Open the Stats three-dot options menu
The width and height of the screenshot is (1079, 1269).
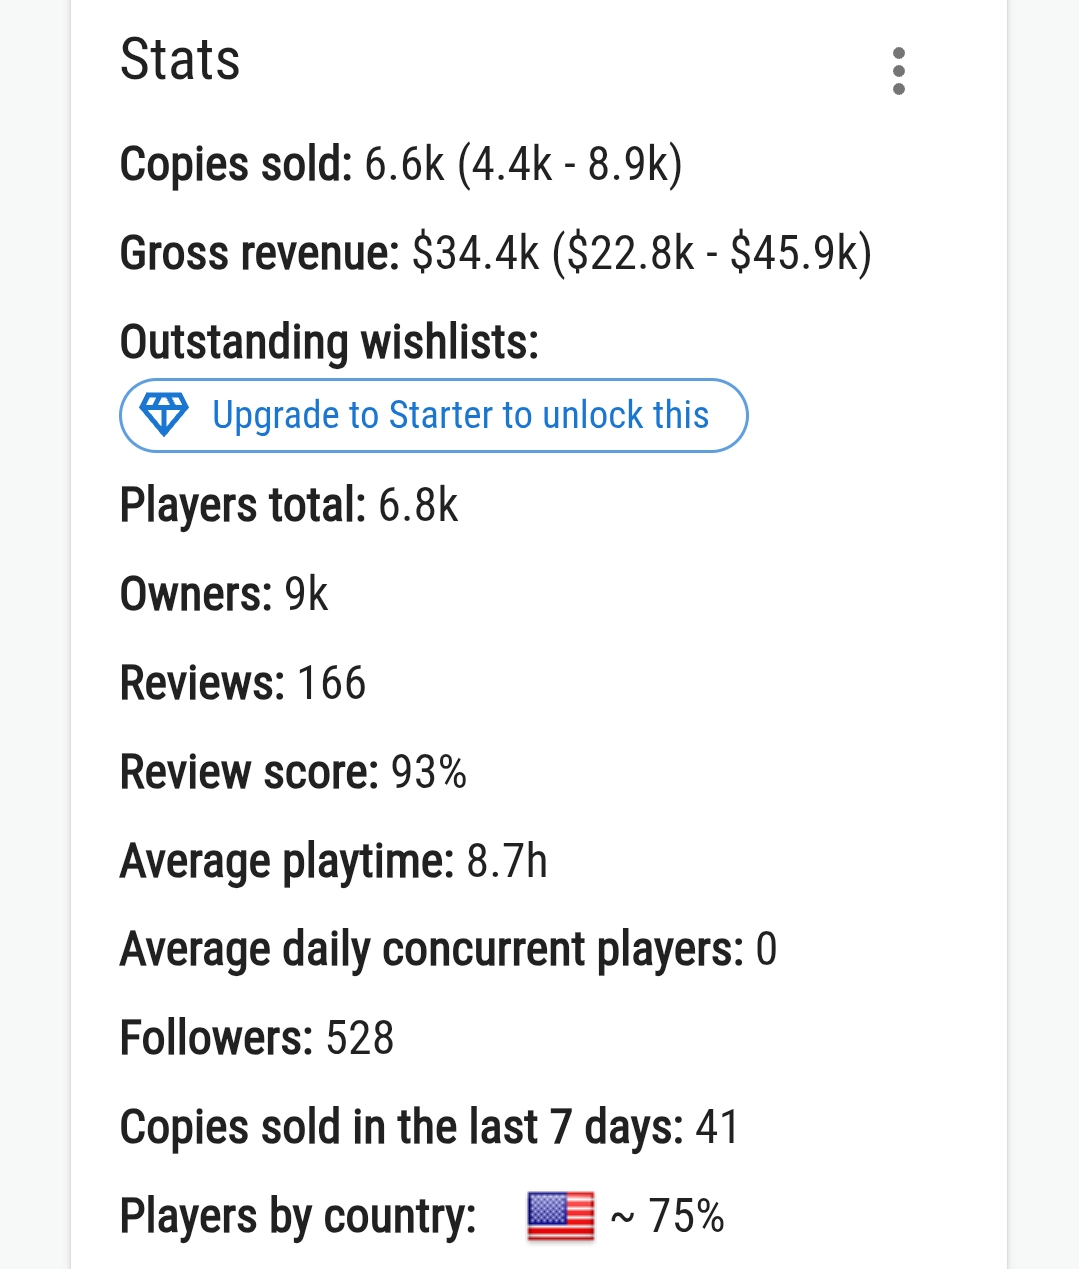pos(898,71)
